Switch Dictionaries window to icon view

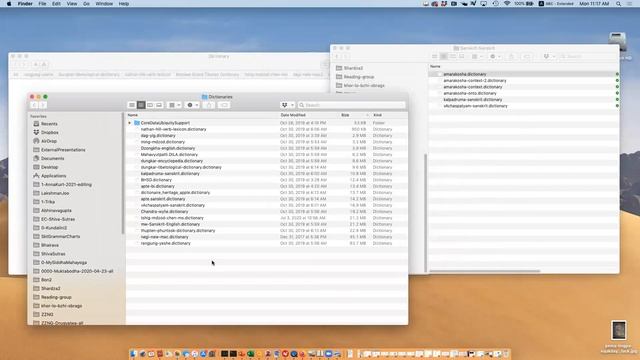132,105
